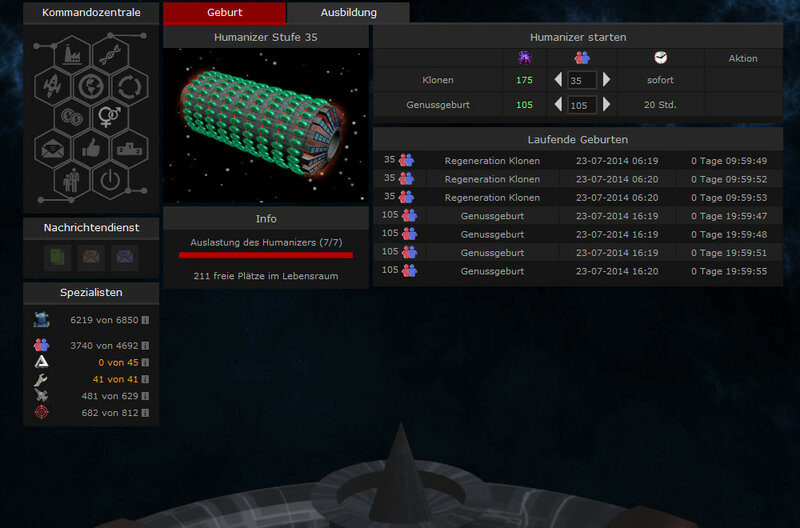Click the Aktion column header
800x528 pixels.
[743, 58]
